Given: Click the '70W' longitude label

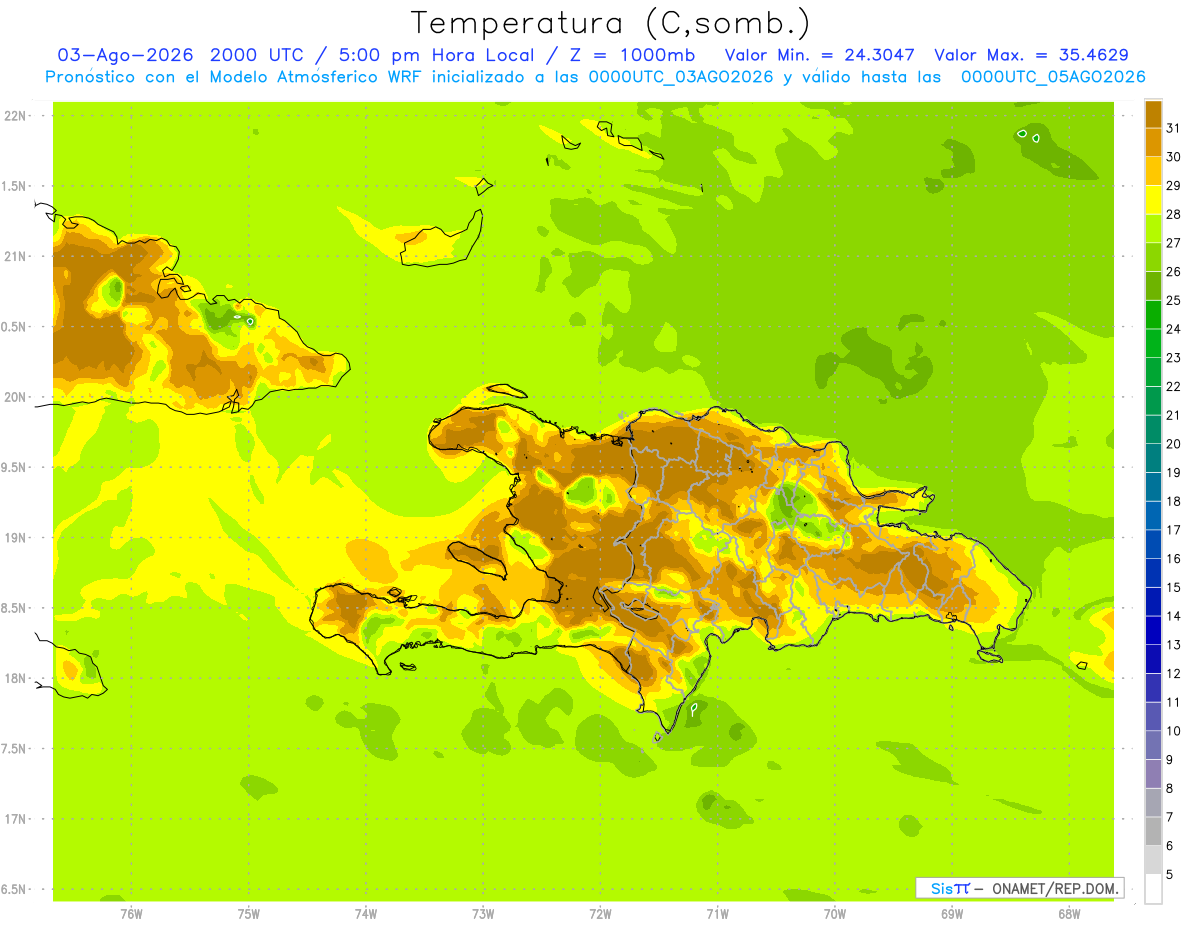Looking at the screenshot, I should pos(835,913).
